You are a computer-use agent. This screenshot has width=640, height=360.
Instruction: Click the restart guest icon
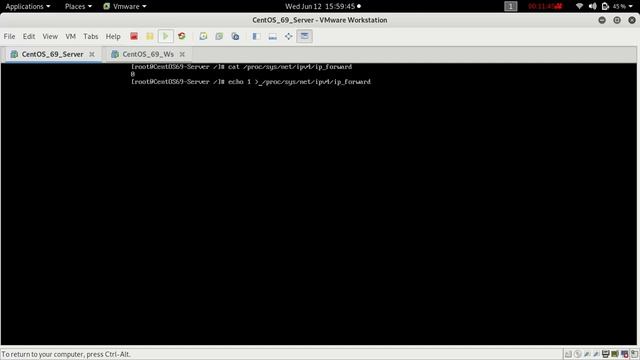182,36
